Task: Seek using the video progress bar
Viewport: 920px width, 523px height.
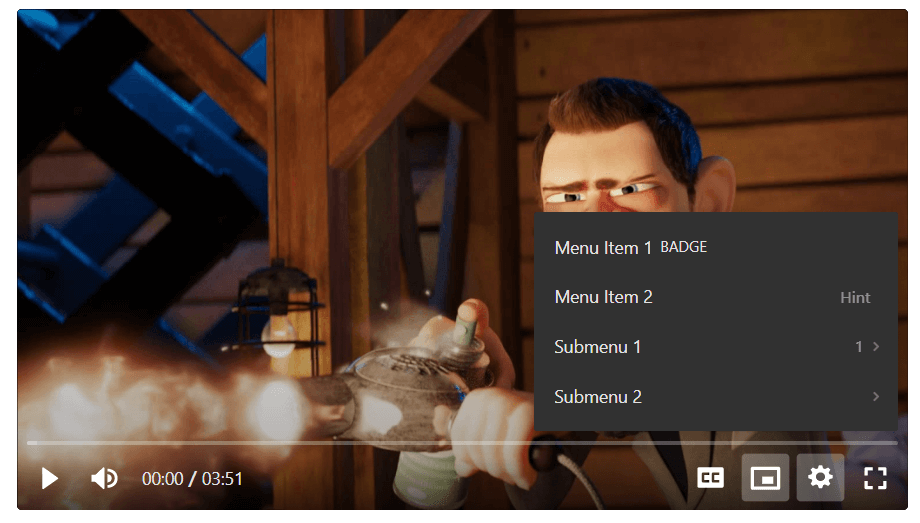Action: pyautogui.click(x=462, y=443)
